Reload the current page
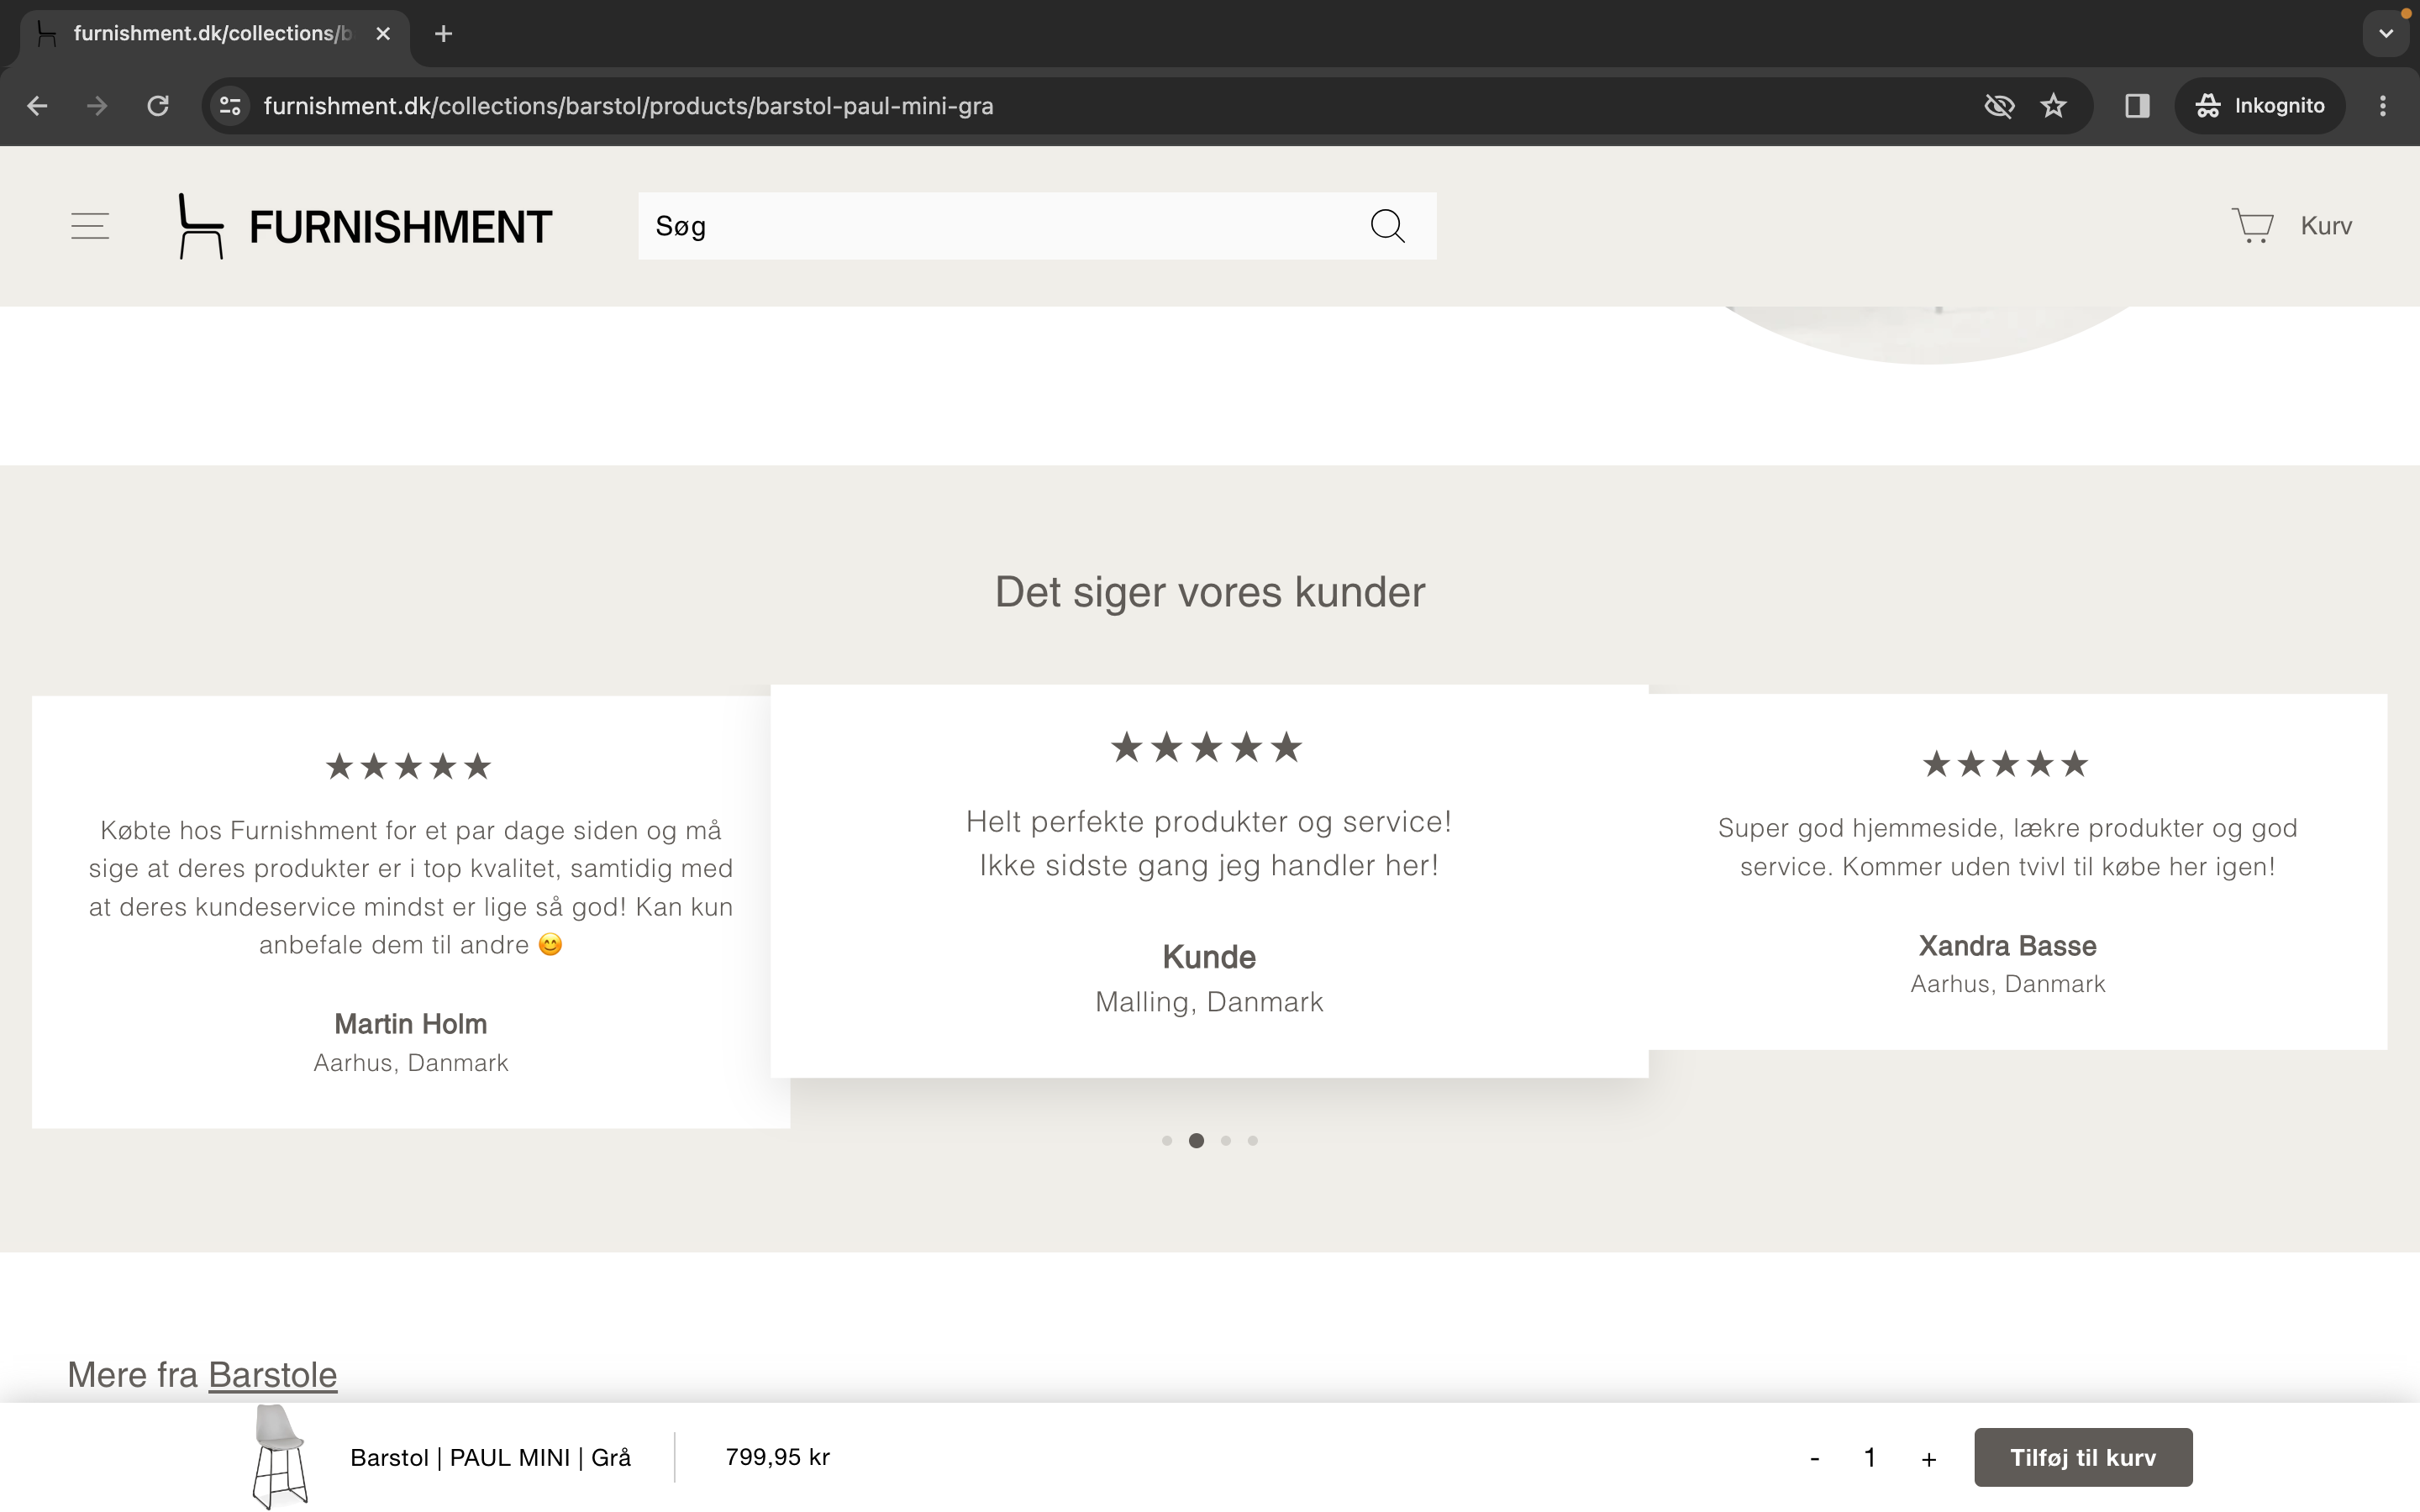This screenshot has height=1512, width=2420. (158, 106)
